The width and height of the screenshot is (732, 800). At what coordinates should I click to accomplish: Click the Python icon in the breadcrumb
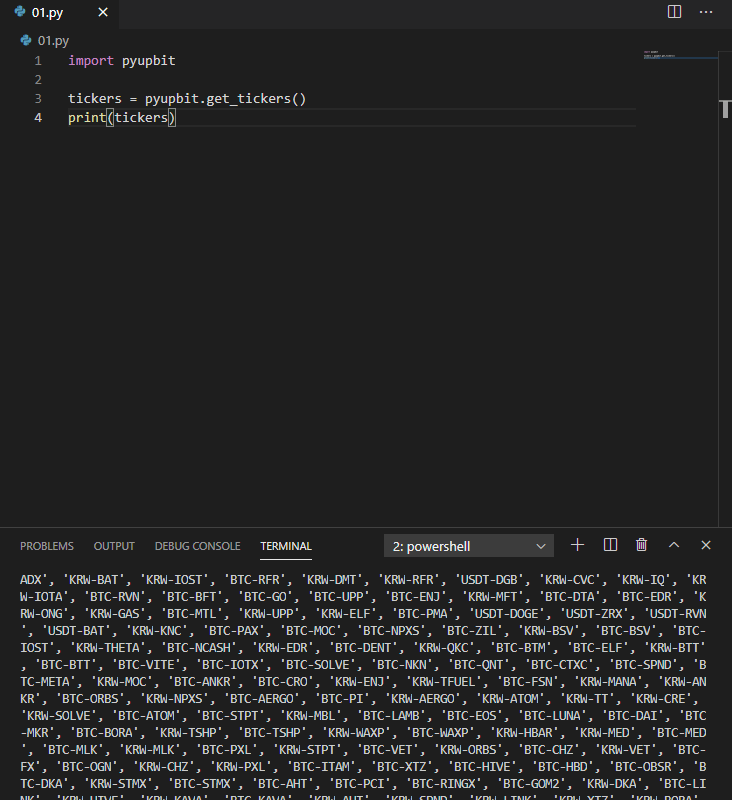[x=26, y=40]
